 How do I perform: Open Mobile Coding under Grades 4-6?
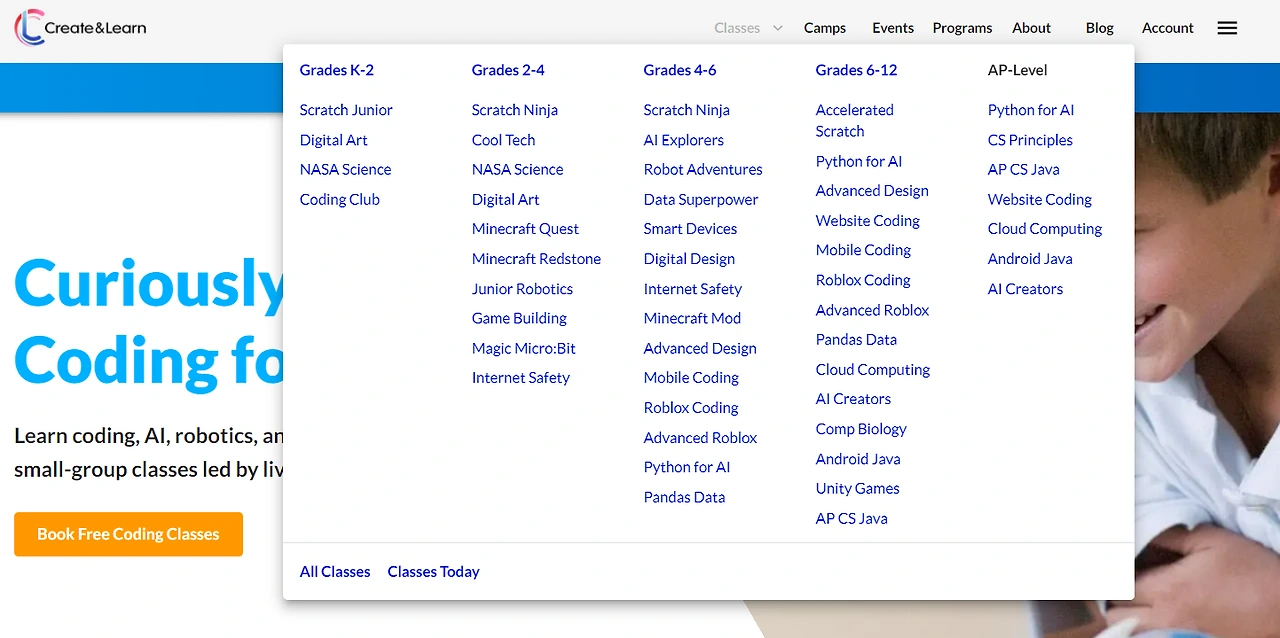[x=691, y=378]
